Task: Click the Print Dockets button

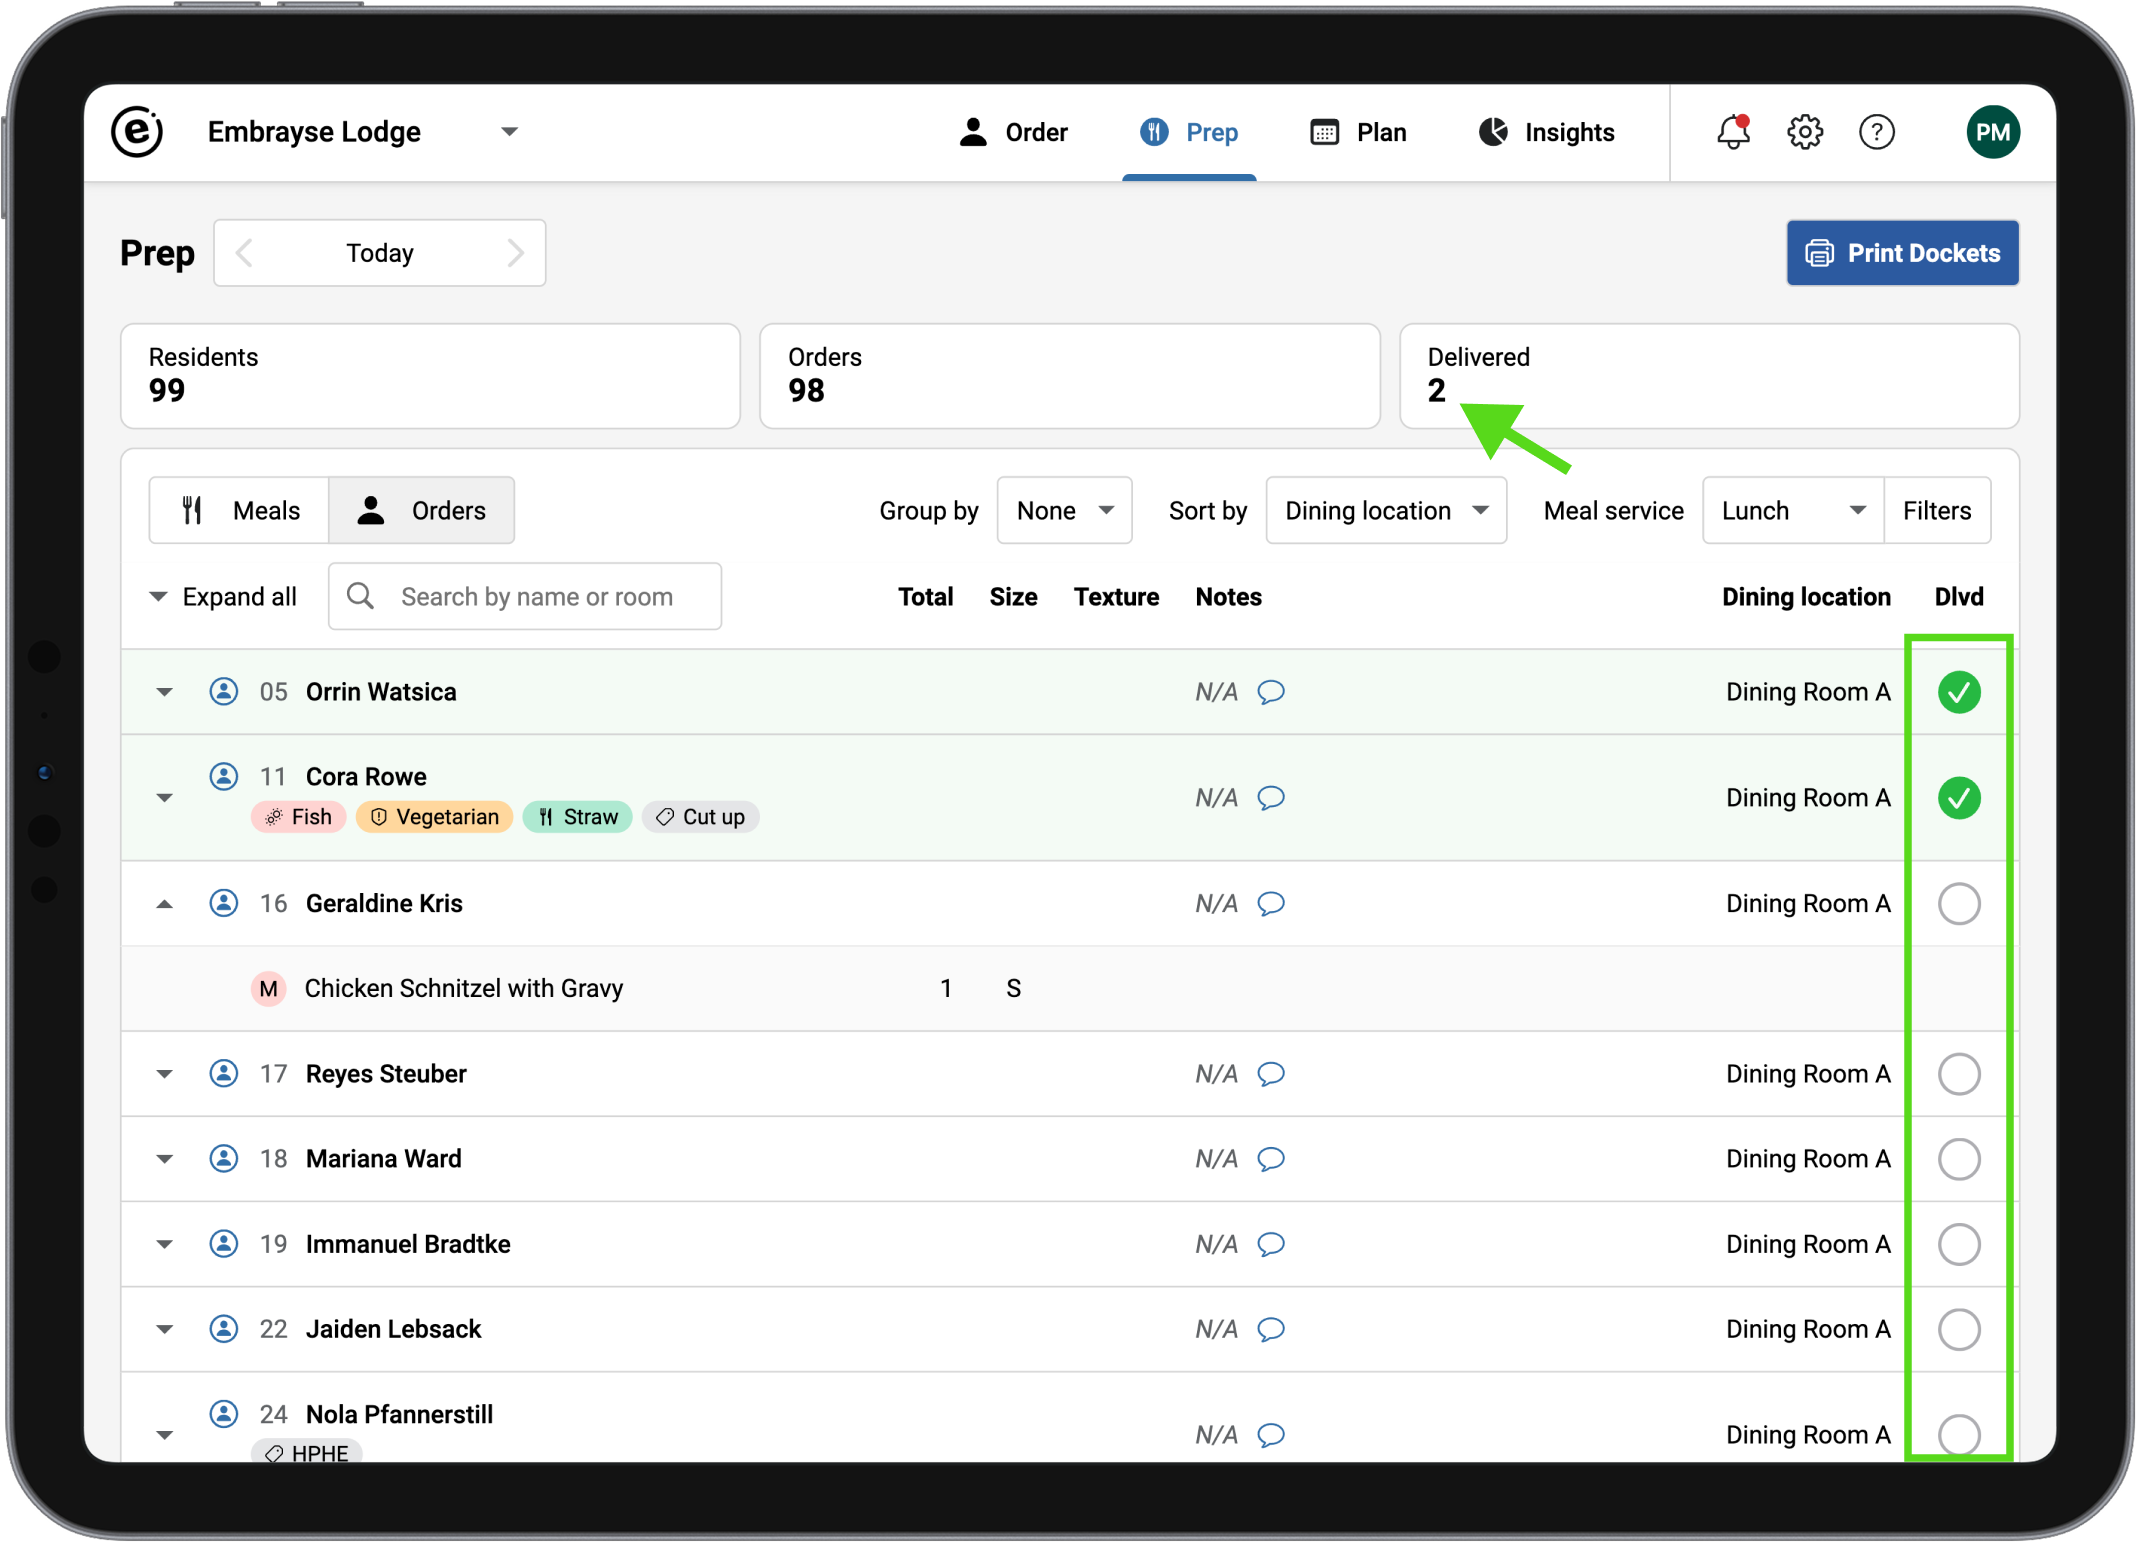Action: point(1902,253)
